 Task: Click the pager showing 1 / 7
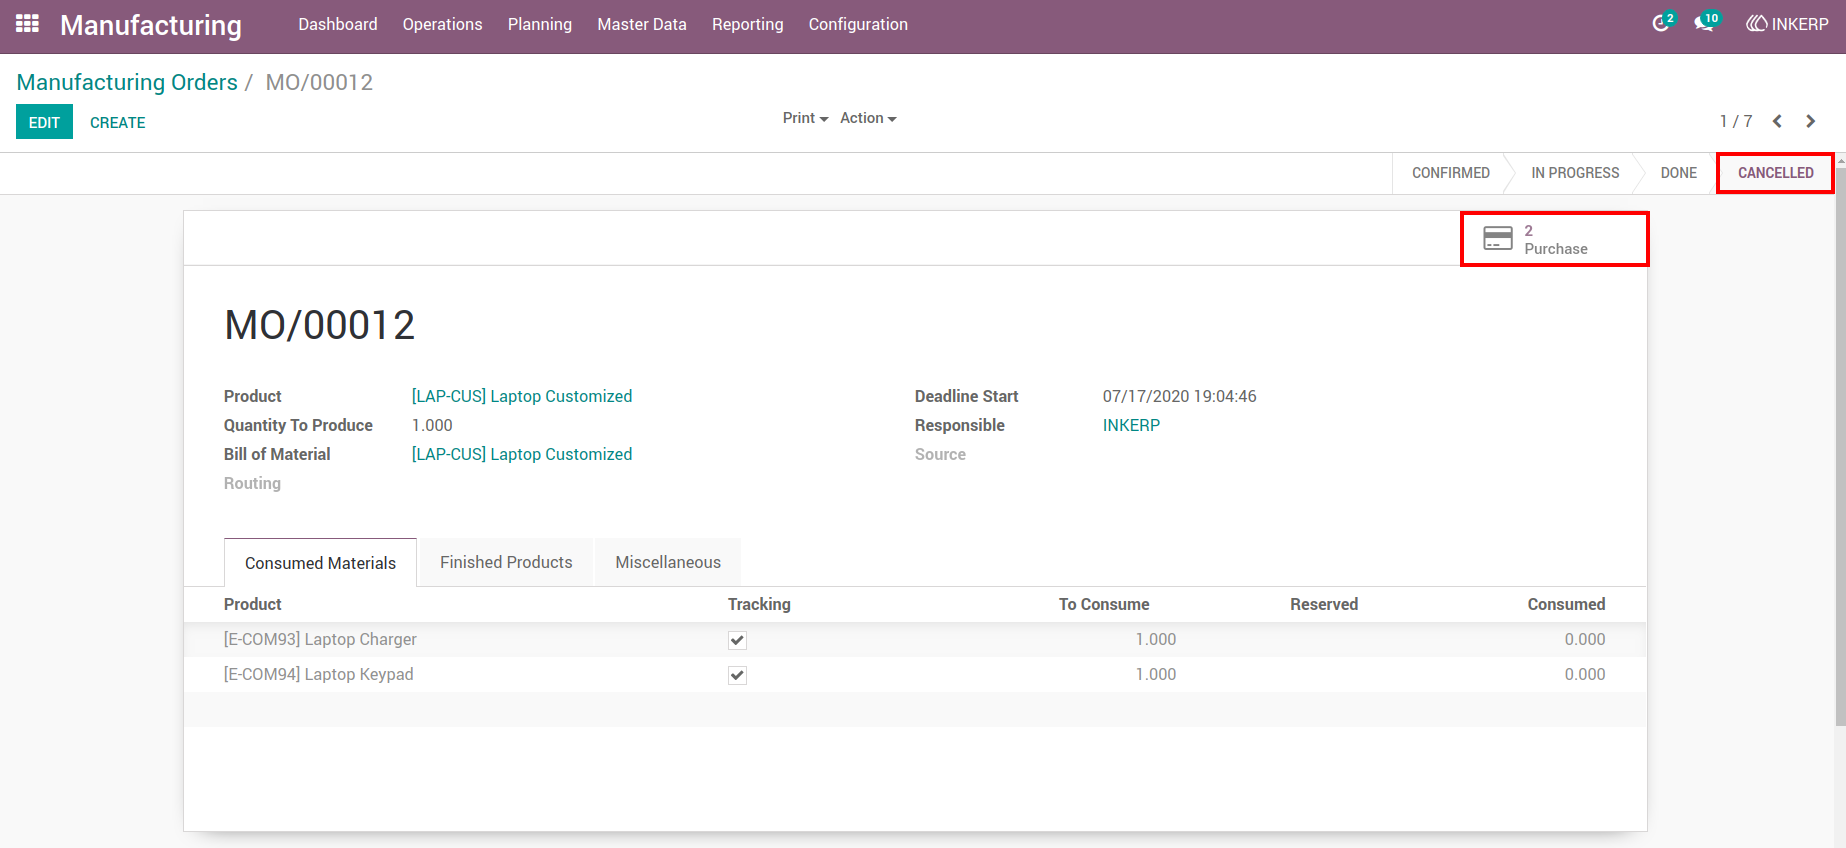click(1736, 121)
